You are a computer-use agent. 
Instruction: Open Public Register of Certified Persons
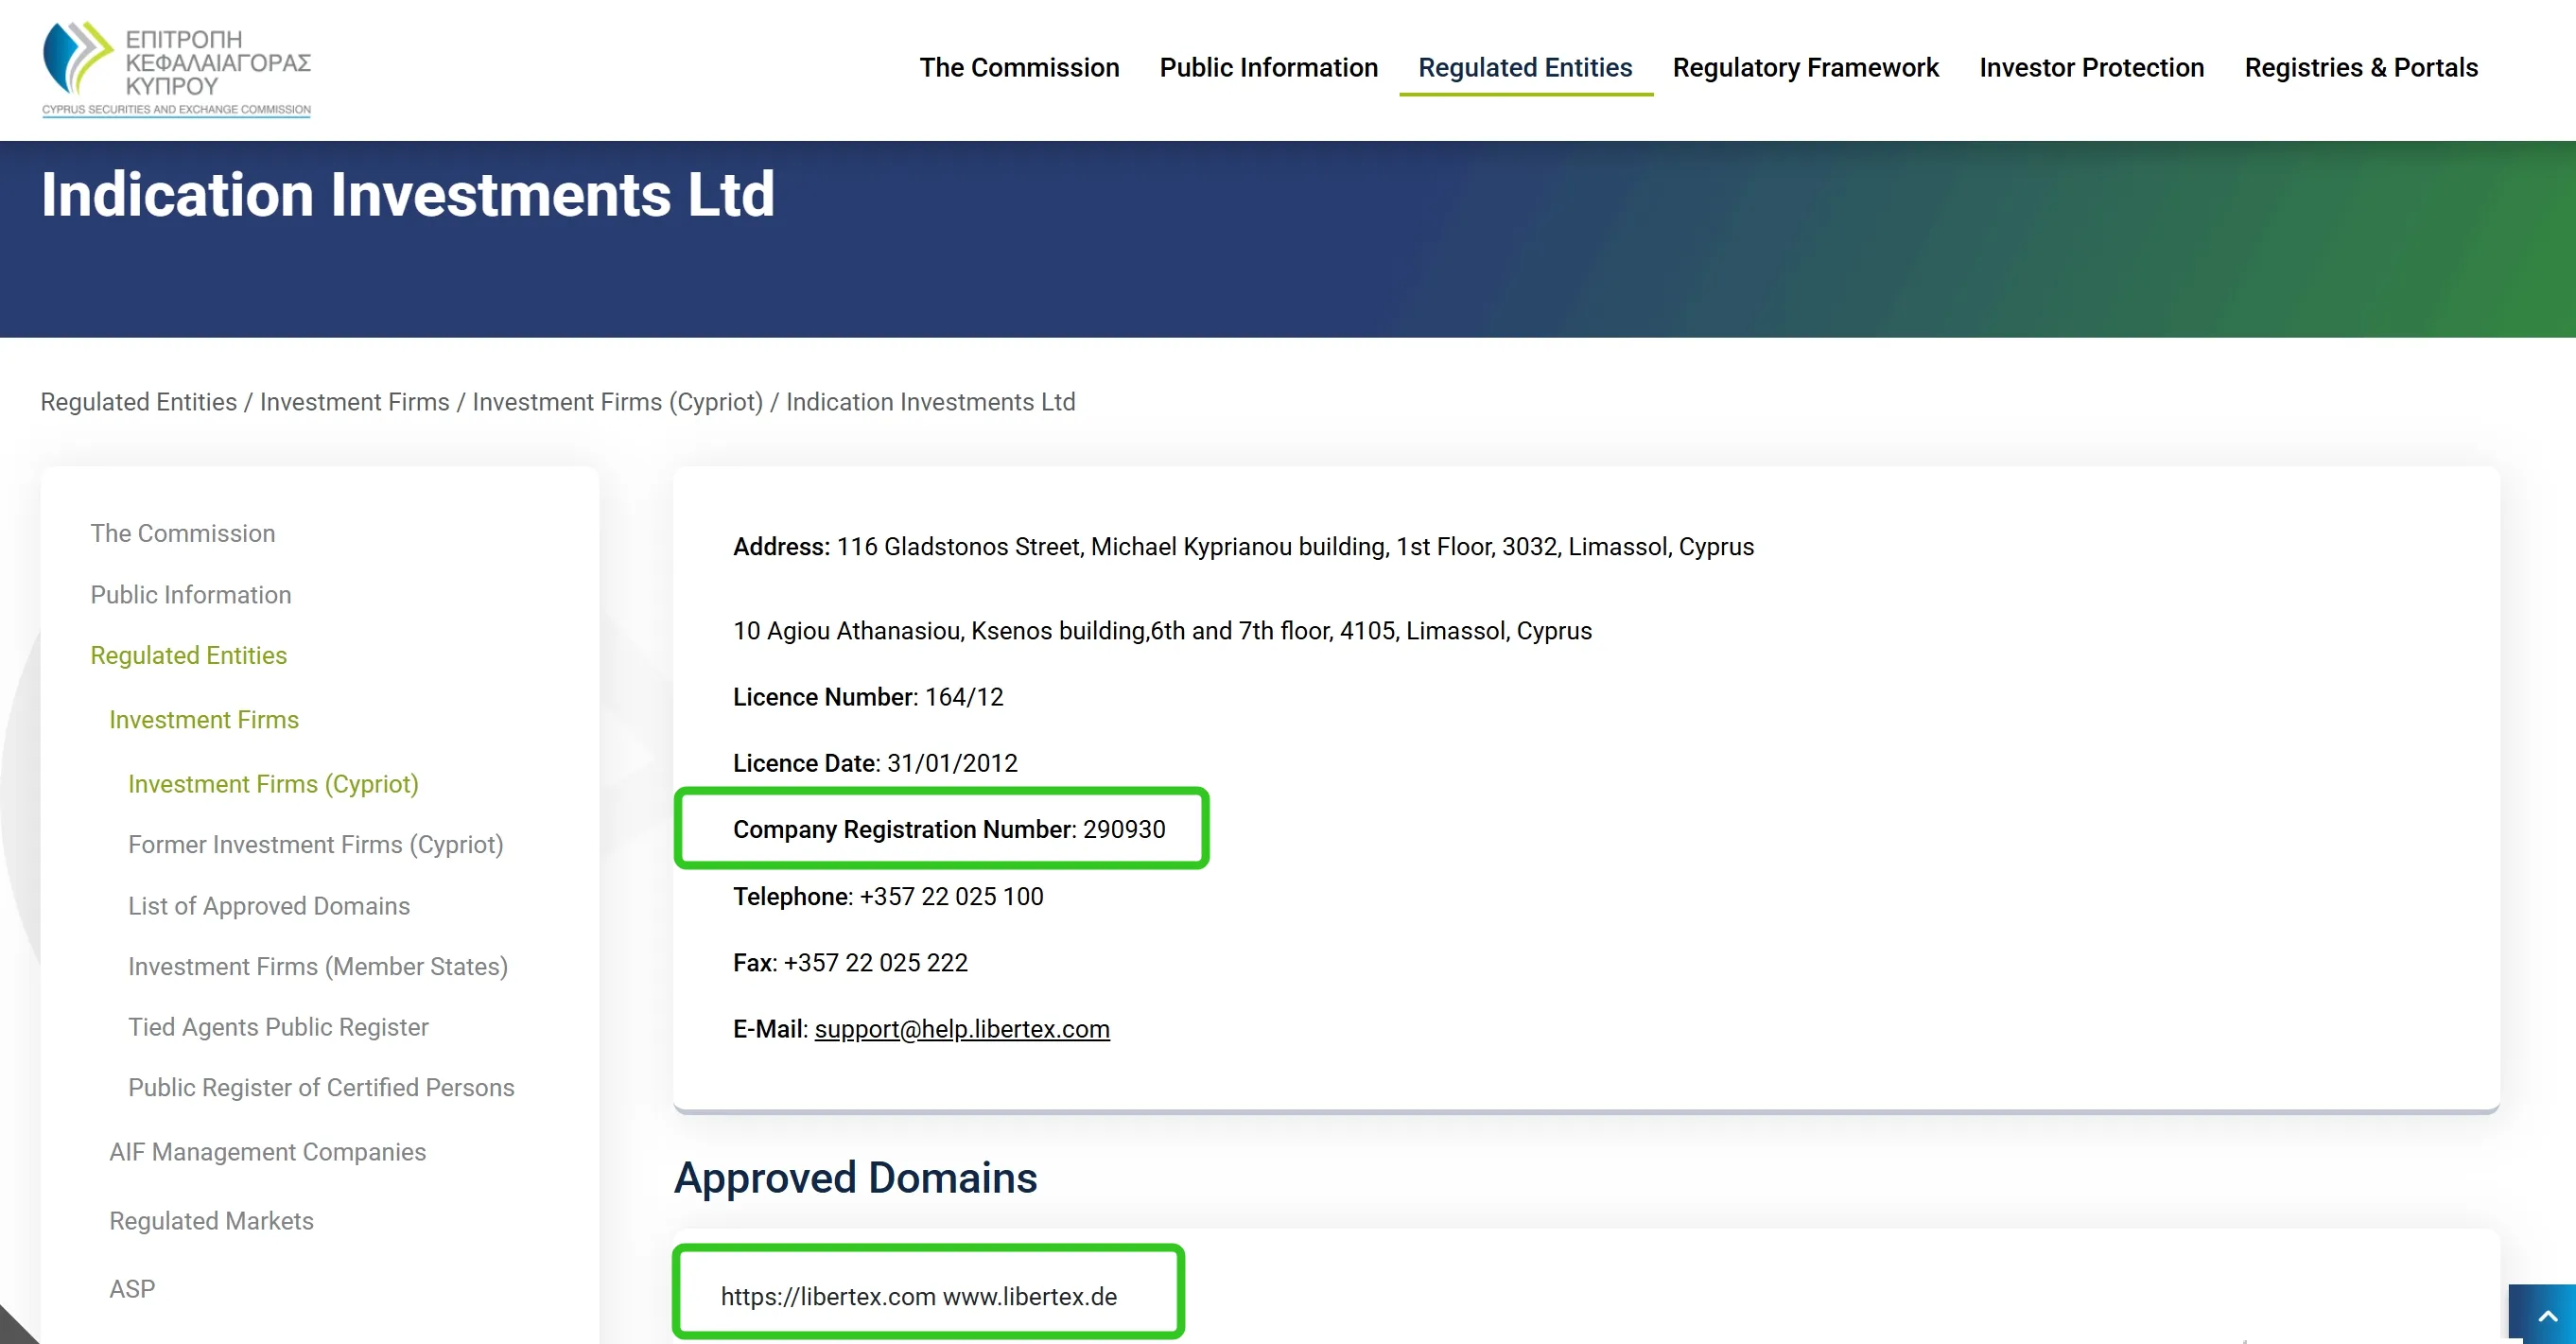320,1088
